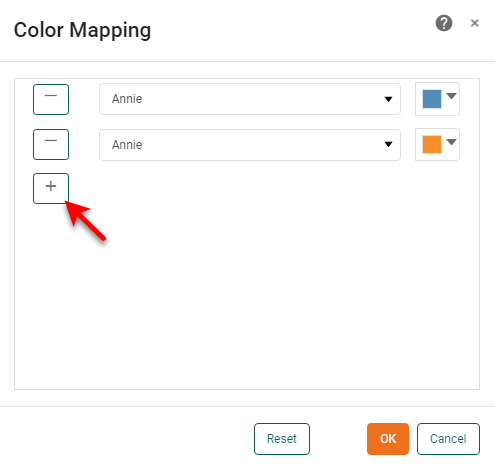Viewport: 495px width, 470px height.
Task: Close the Color Mapping dialog
Action: pos(474,23)
